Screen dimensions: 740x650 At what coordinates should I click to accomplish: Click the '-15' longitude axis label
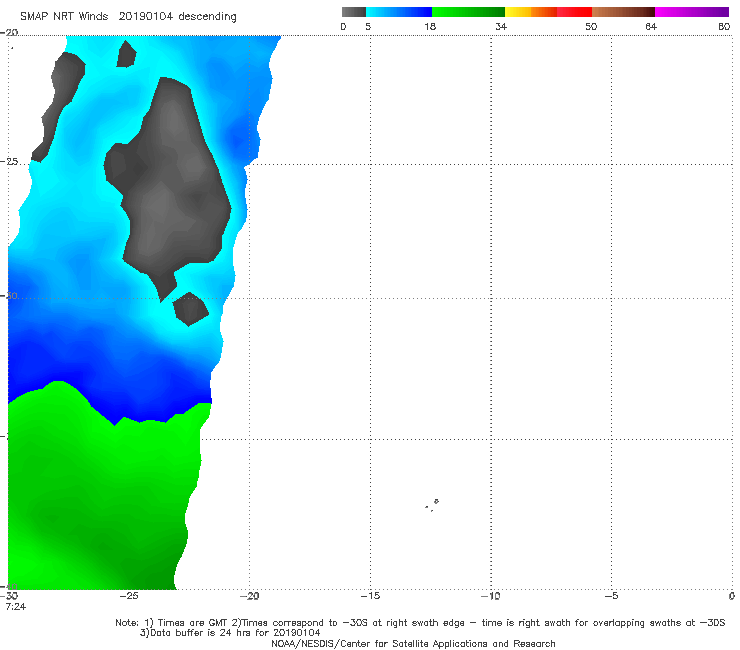pyautogui.click(x=370, y=596)
